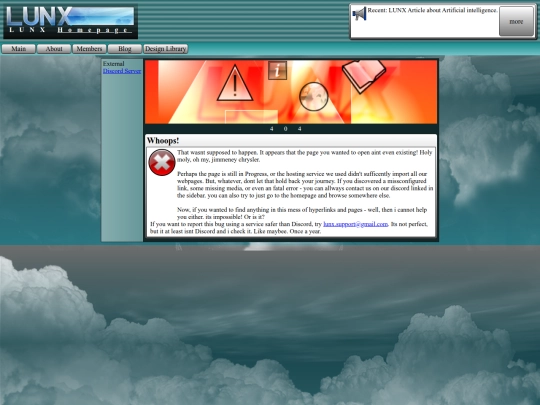The height and width of the screenshot is (405, 540).
Task: Click the megaphone announcement icon
Action: (x=359, y=14)
